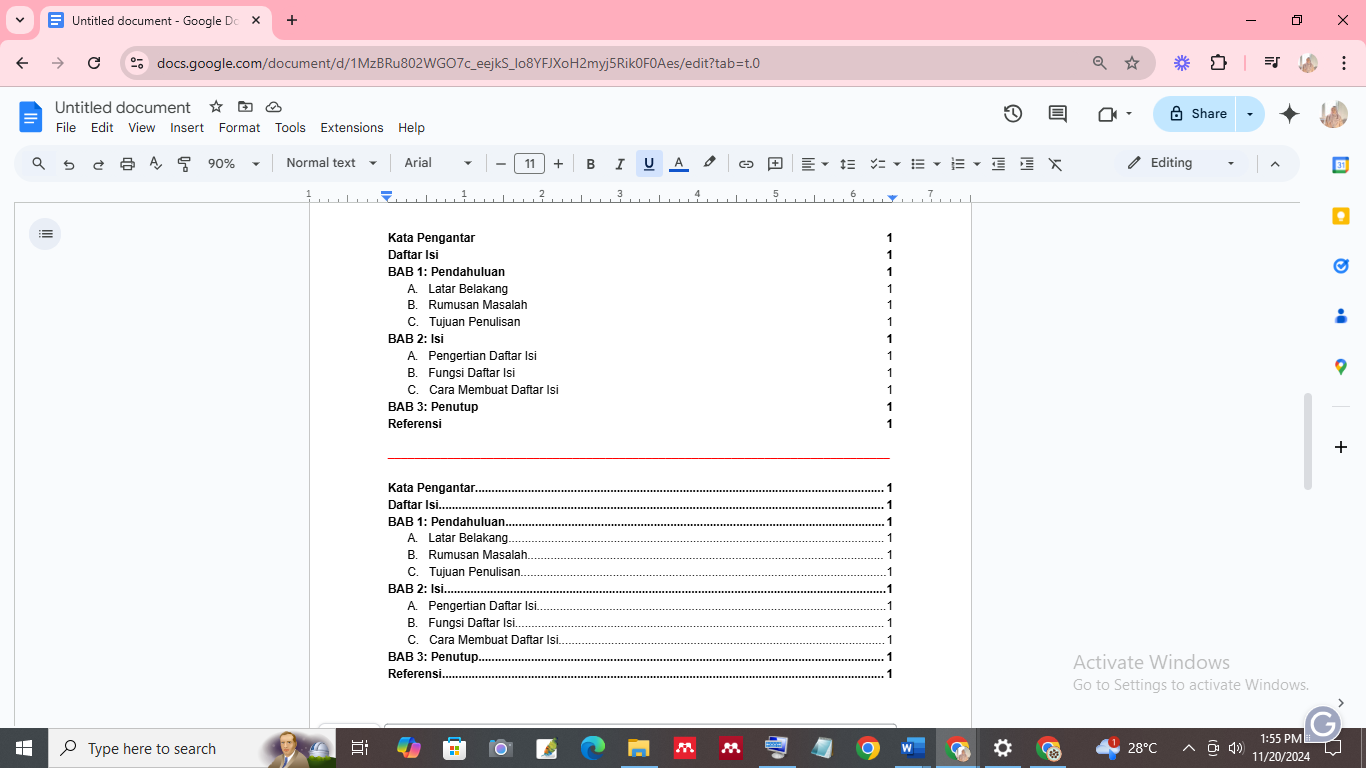Show the document outline
Viewport: 1366px width, 768px height.
pyautogui.click(x=45, y=234)
